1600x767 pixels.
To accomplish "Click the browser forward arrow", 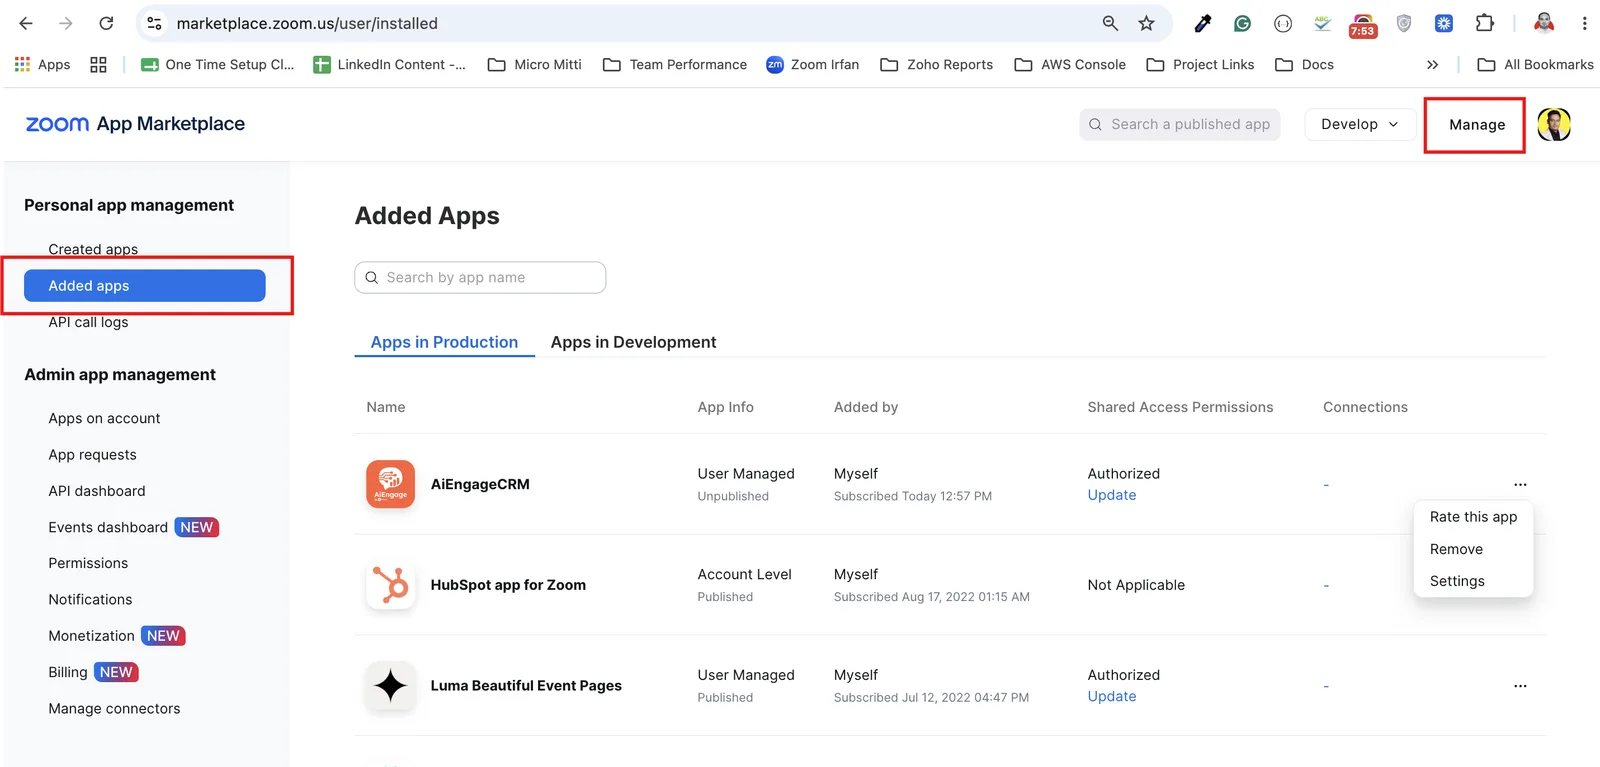I will [x=66, y=23].
